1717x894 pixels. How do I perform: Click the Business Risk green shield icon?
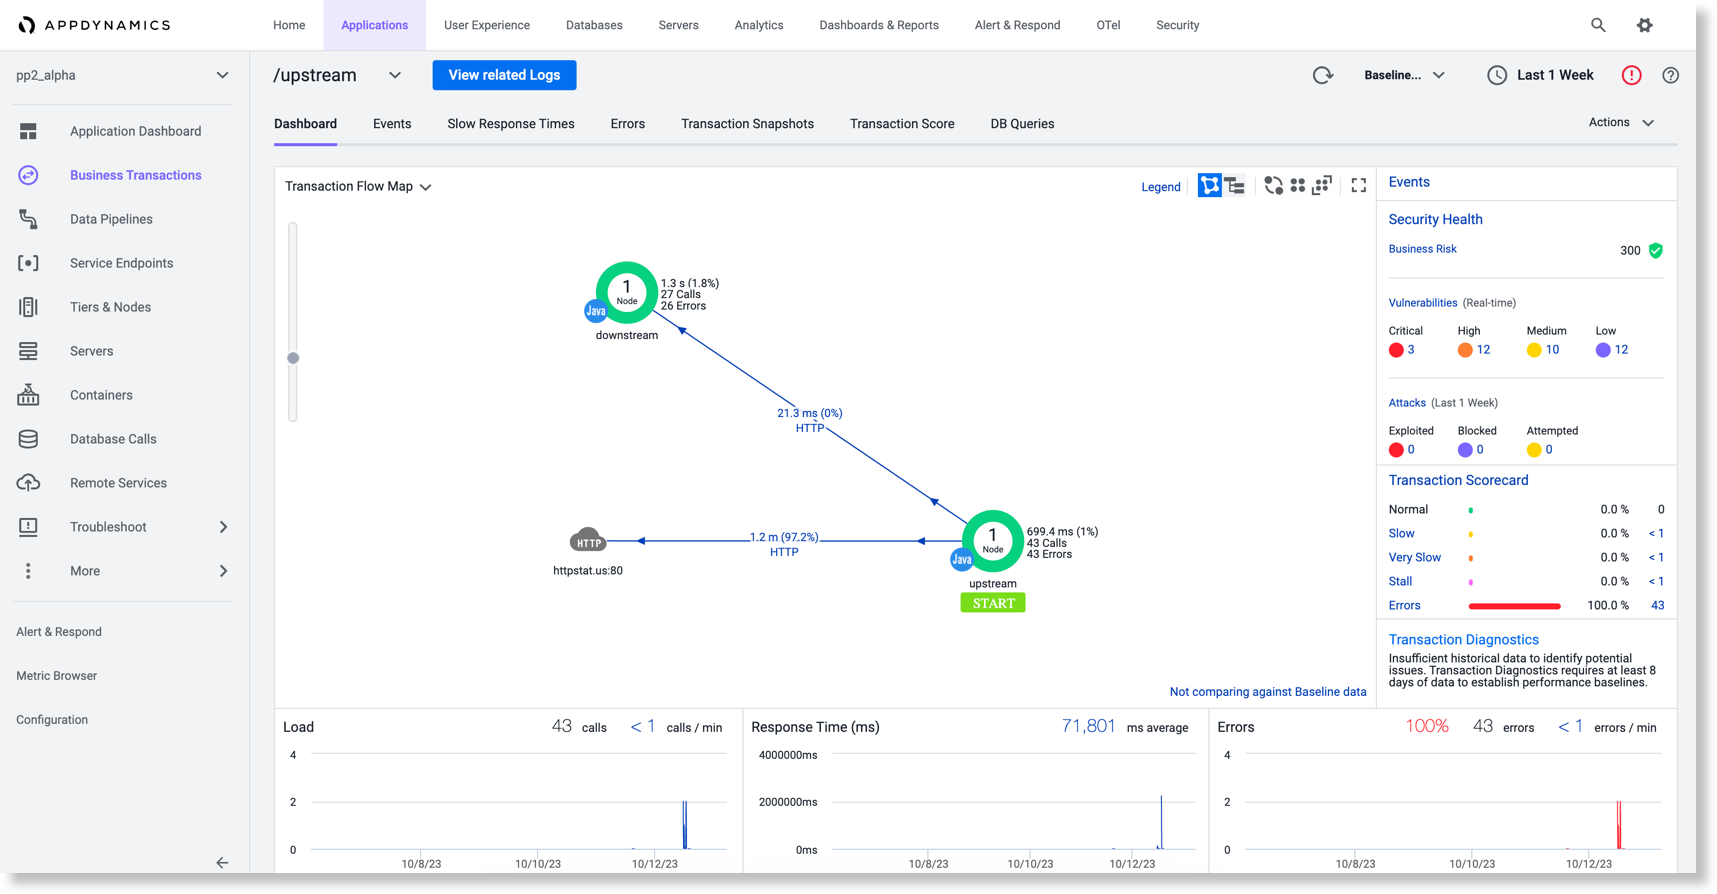1656,250
